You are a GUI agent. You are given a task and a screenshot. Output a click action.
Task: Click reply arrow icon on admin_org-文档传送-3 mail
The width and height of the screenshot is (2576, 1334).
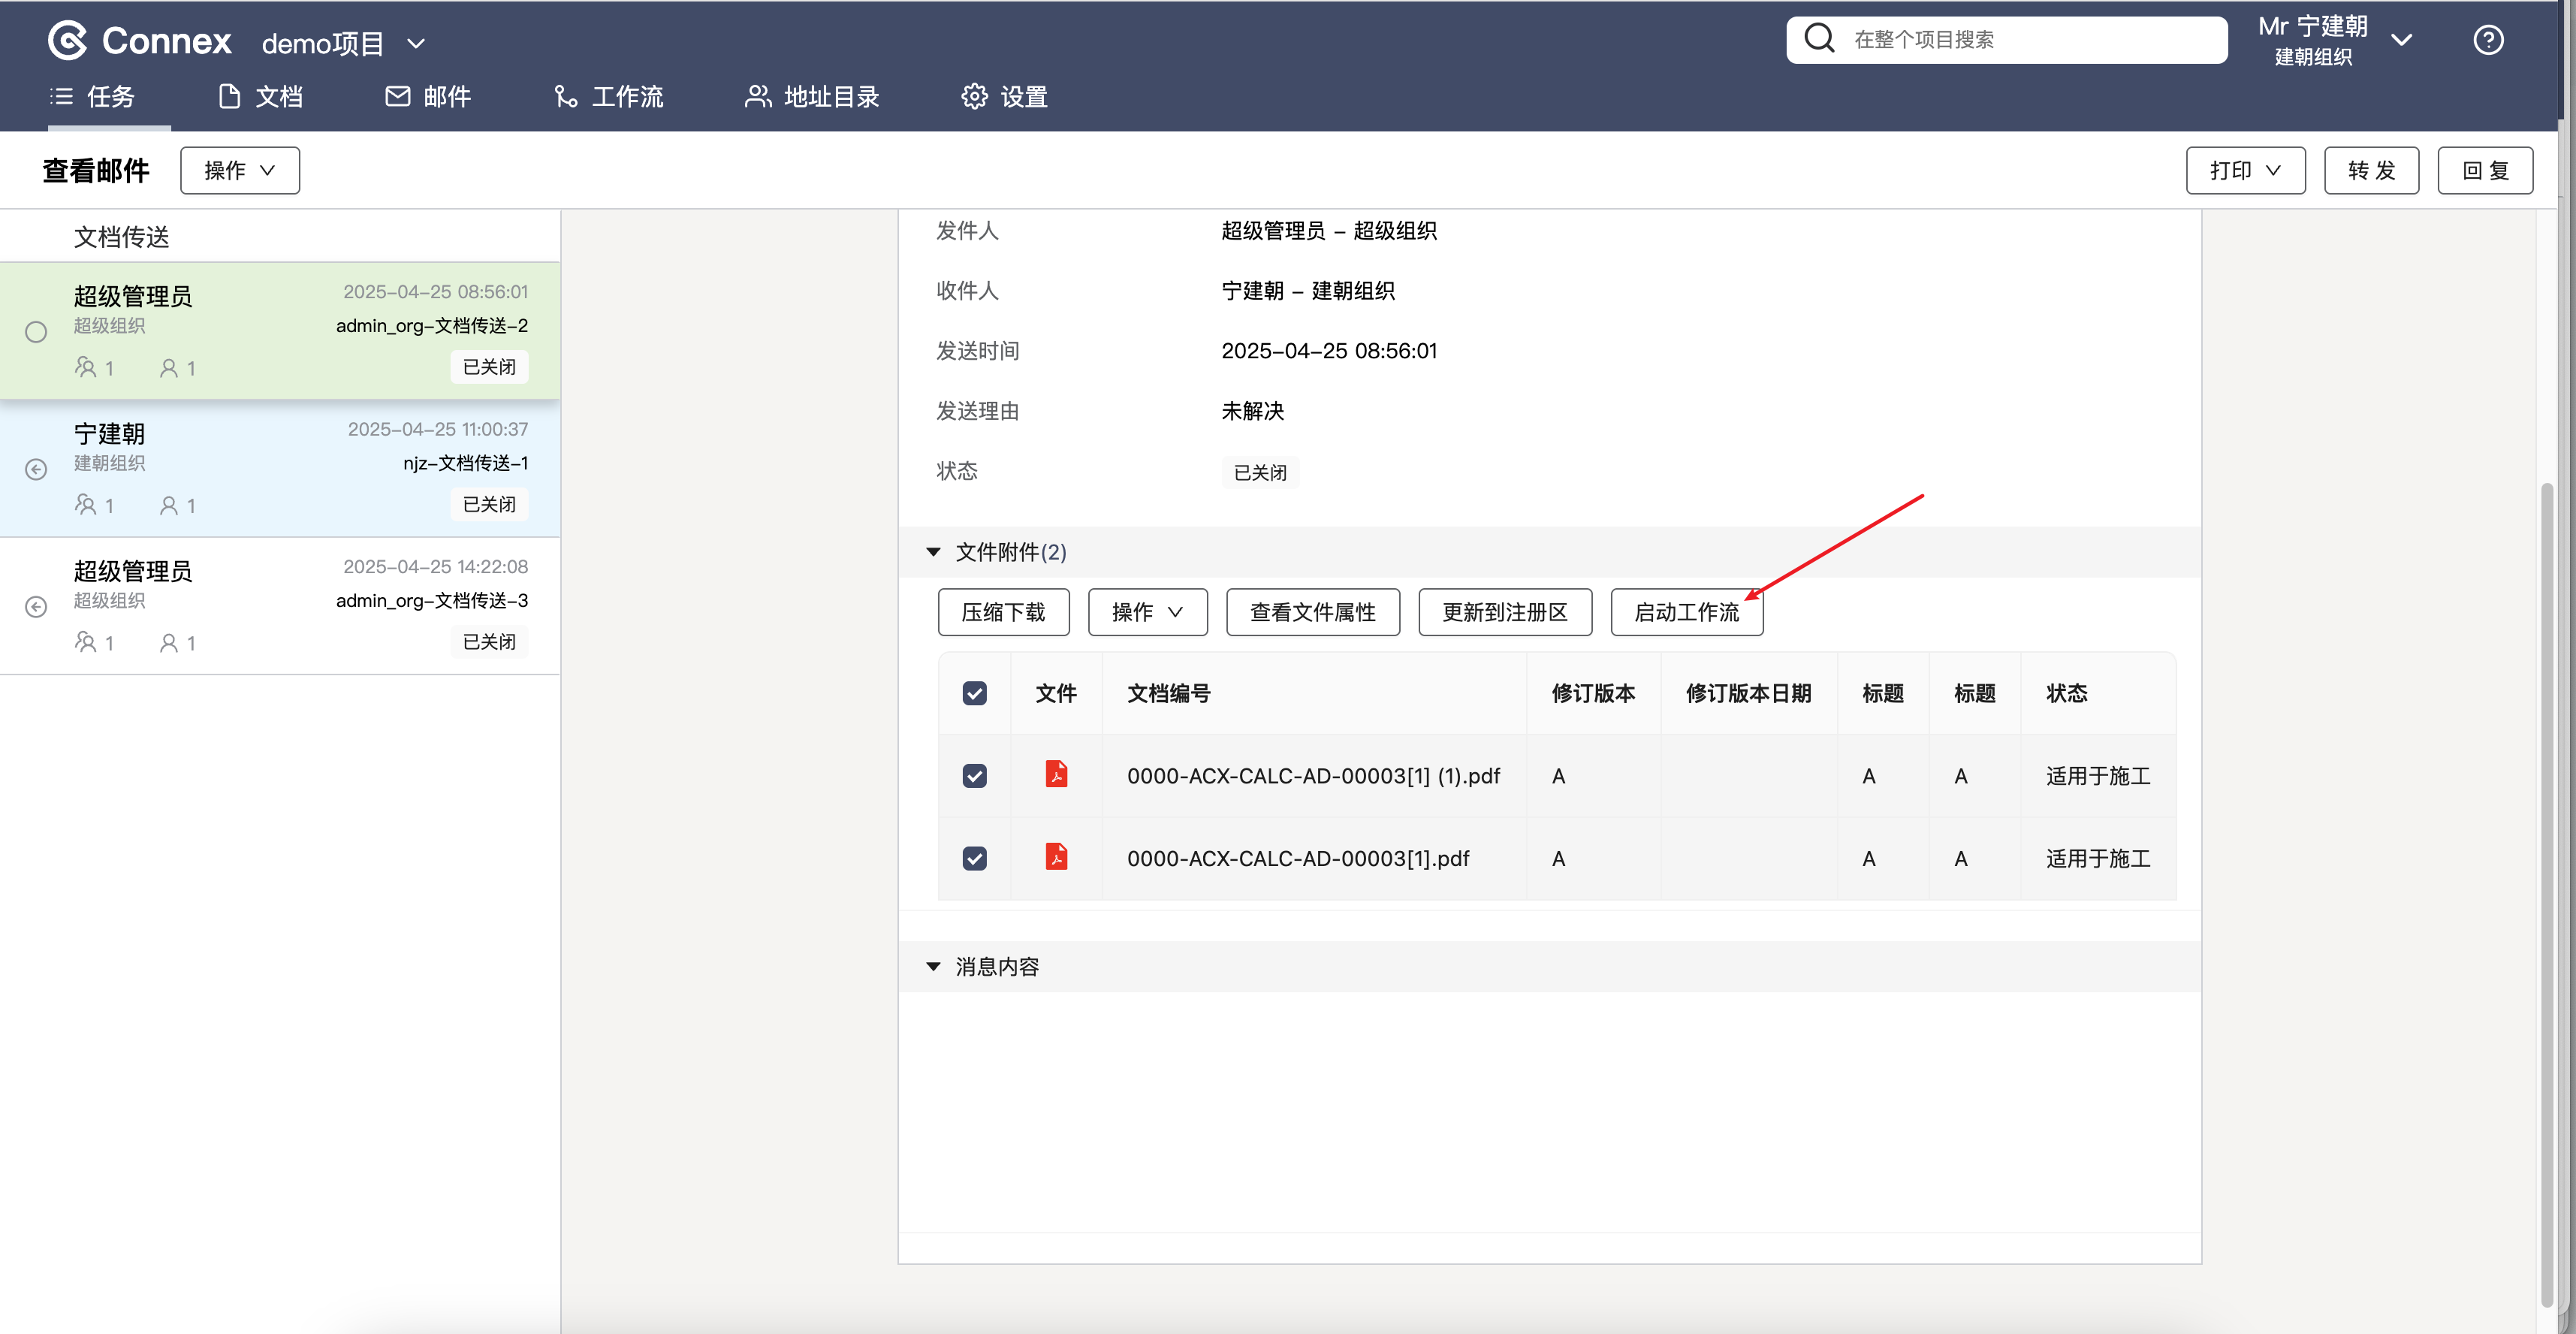36,607
